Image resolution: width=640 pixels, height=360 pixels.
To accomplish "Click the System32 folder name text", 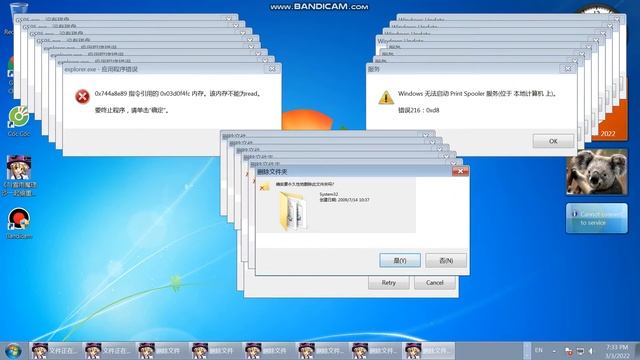I will pyautogui.click(x=329, y=194).
